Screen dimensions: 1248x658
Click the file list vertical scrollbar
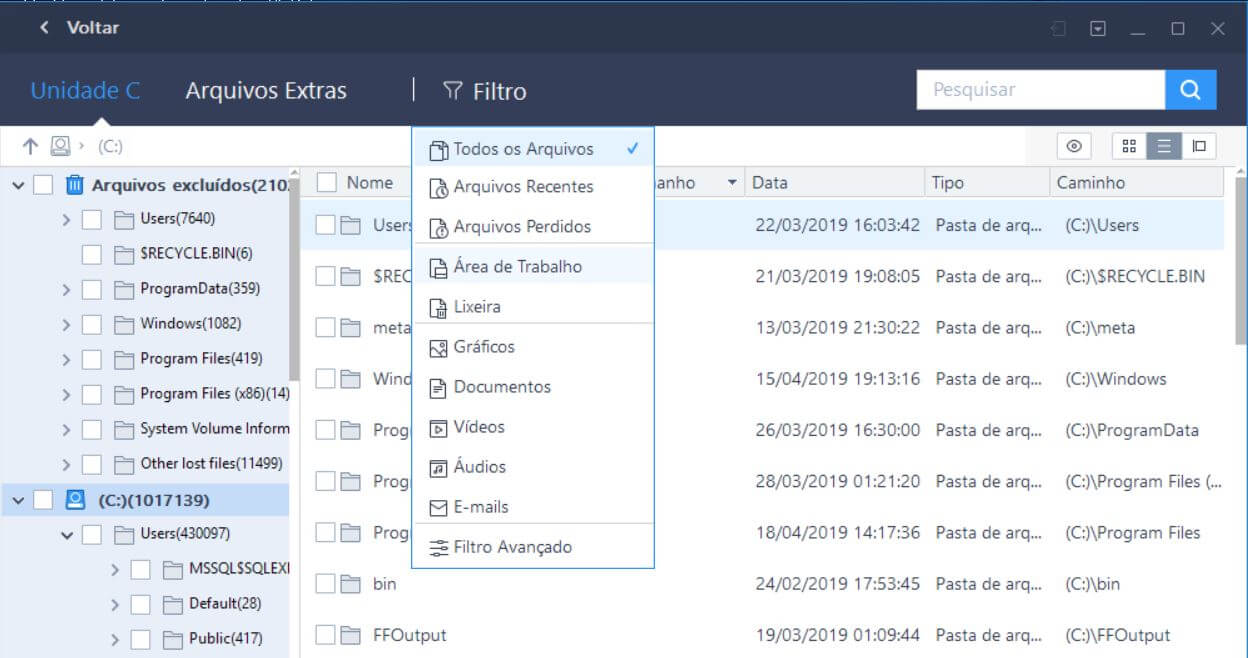pos(1240,300)
